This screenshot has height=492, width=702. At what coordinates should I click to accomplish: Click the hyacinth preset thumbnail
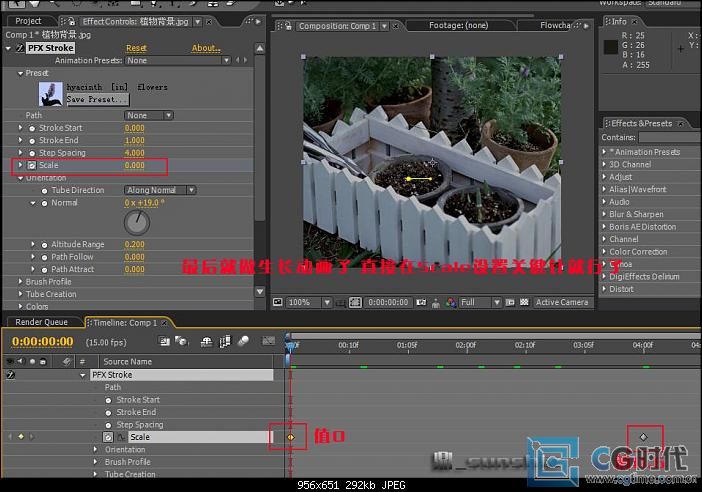click(x=51, y=94)
